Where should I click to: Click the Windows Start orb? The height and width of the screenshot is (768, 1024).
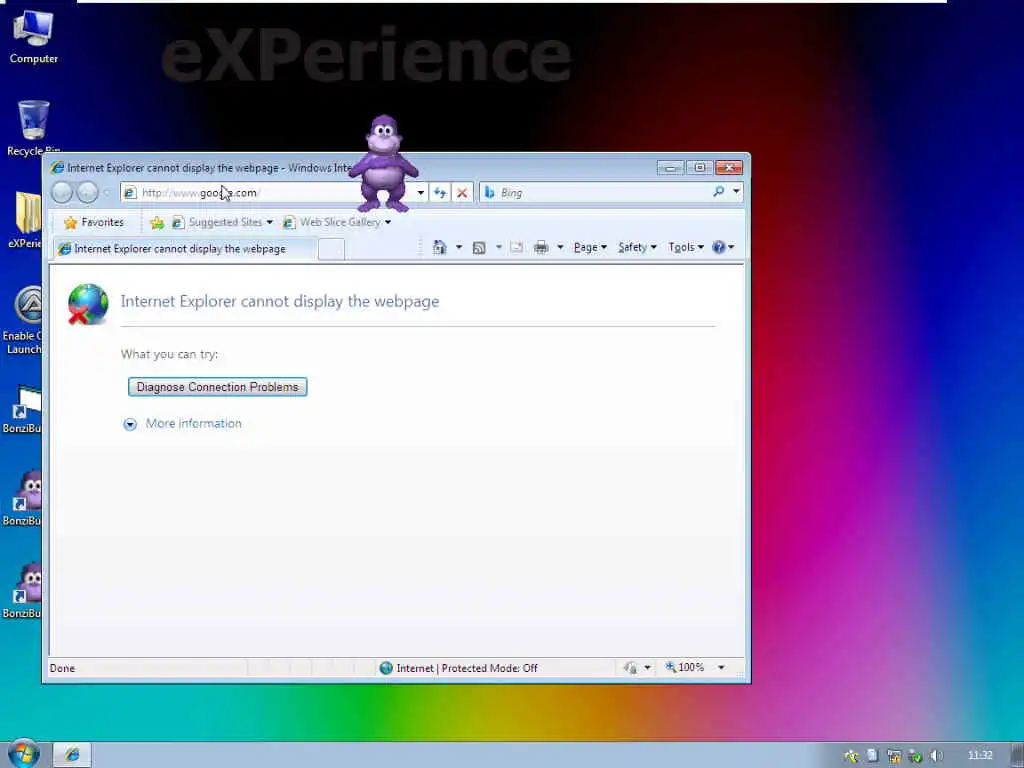[24, 754]
